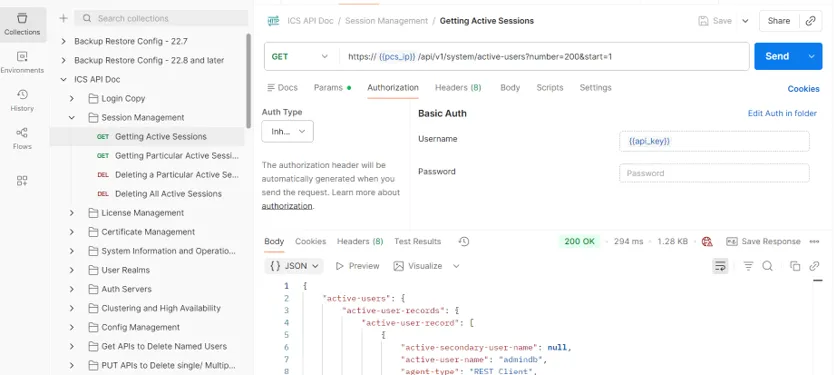Open response Headers (8) tab
The height and width of the screenshot is (375, 837).
[360, 242]
